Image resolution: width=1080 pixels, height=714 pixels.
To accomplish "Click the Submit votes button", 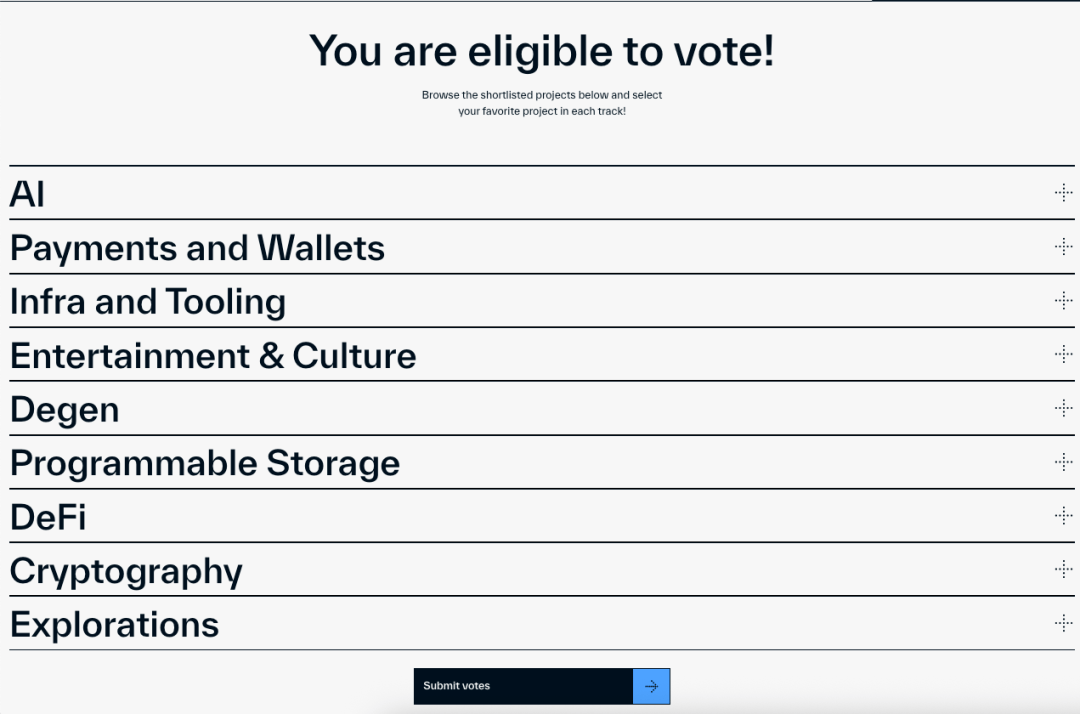I will coord(541,686).
